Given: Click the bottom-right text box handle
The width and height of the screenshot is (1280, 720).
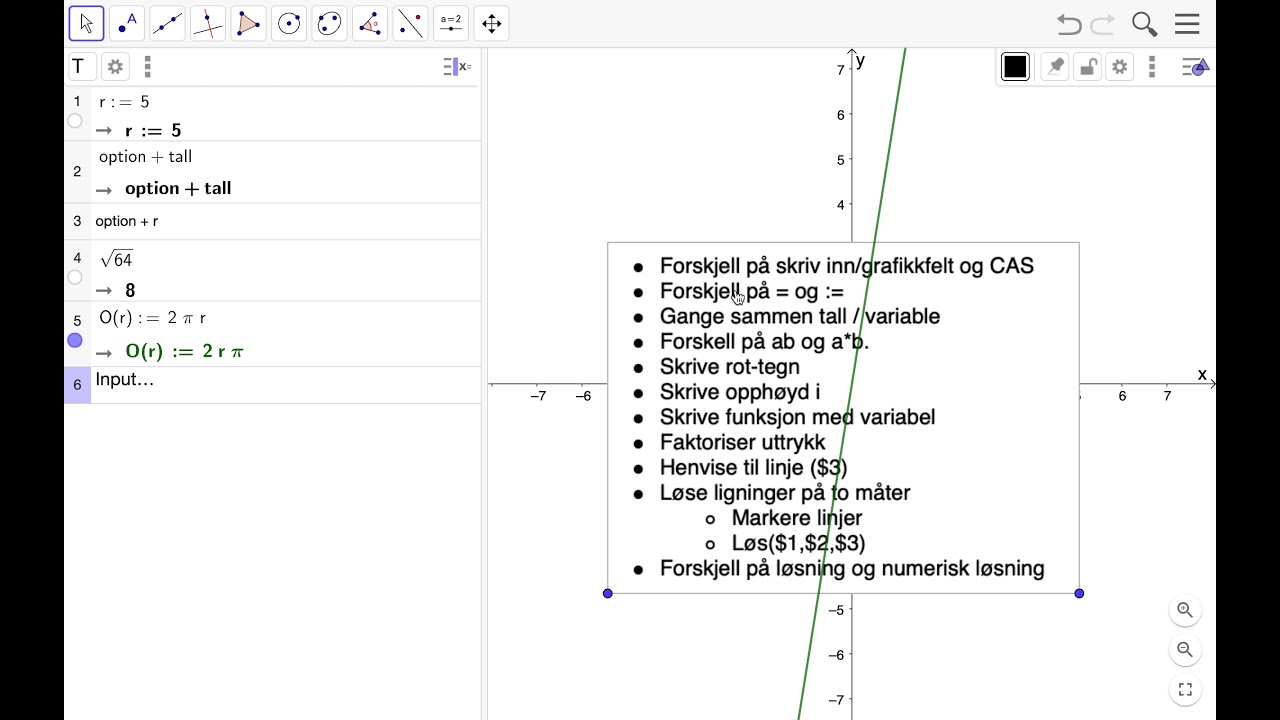Looking at the screenshot, I should (x=1079, y=594).
